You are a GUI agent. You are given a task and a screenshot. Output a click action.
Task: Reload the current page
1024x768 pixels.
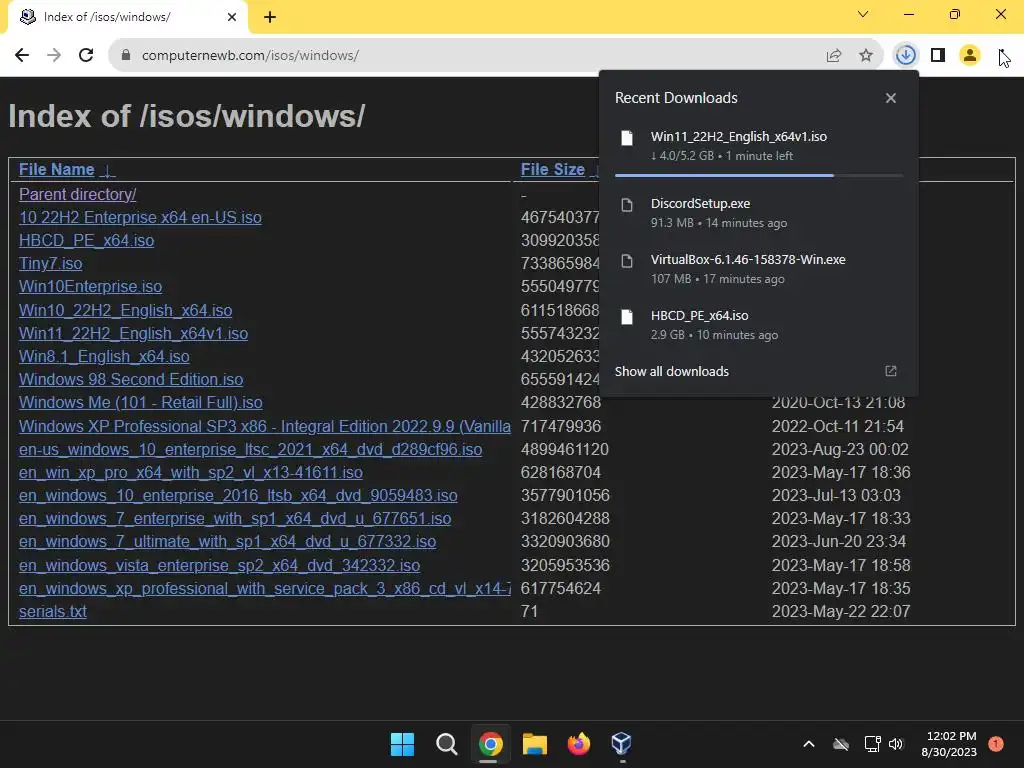coord(86,56)
